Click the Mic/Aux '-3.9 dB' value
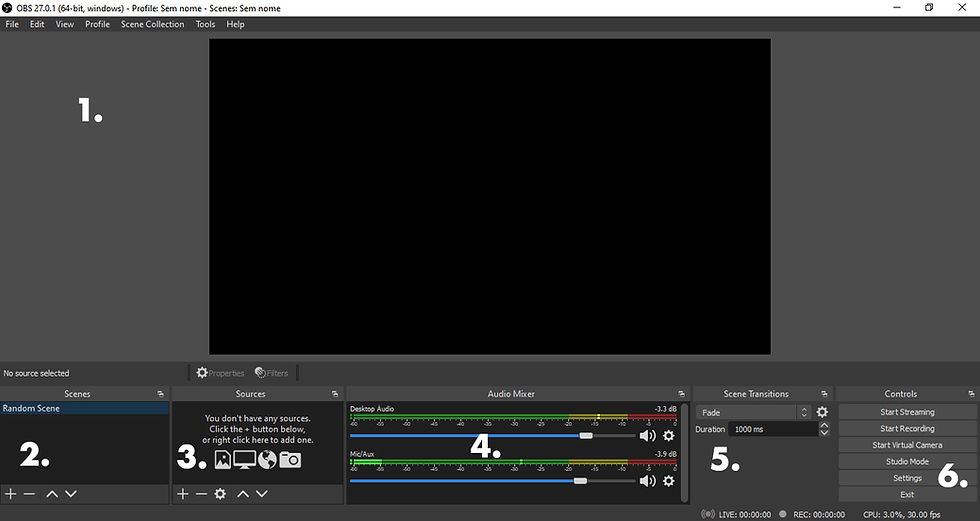The height and width of the screenshot is (521, 980). point(665,454)
